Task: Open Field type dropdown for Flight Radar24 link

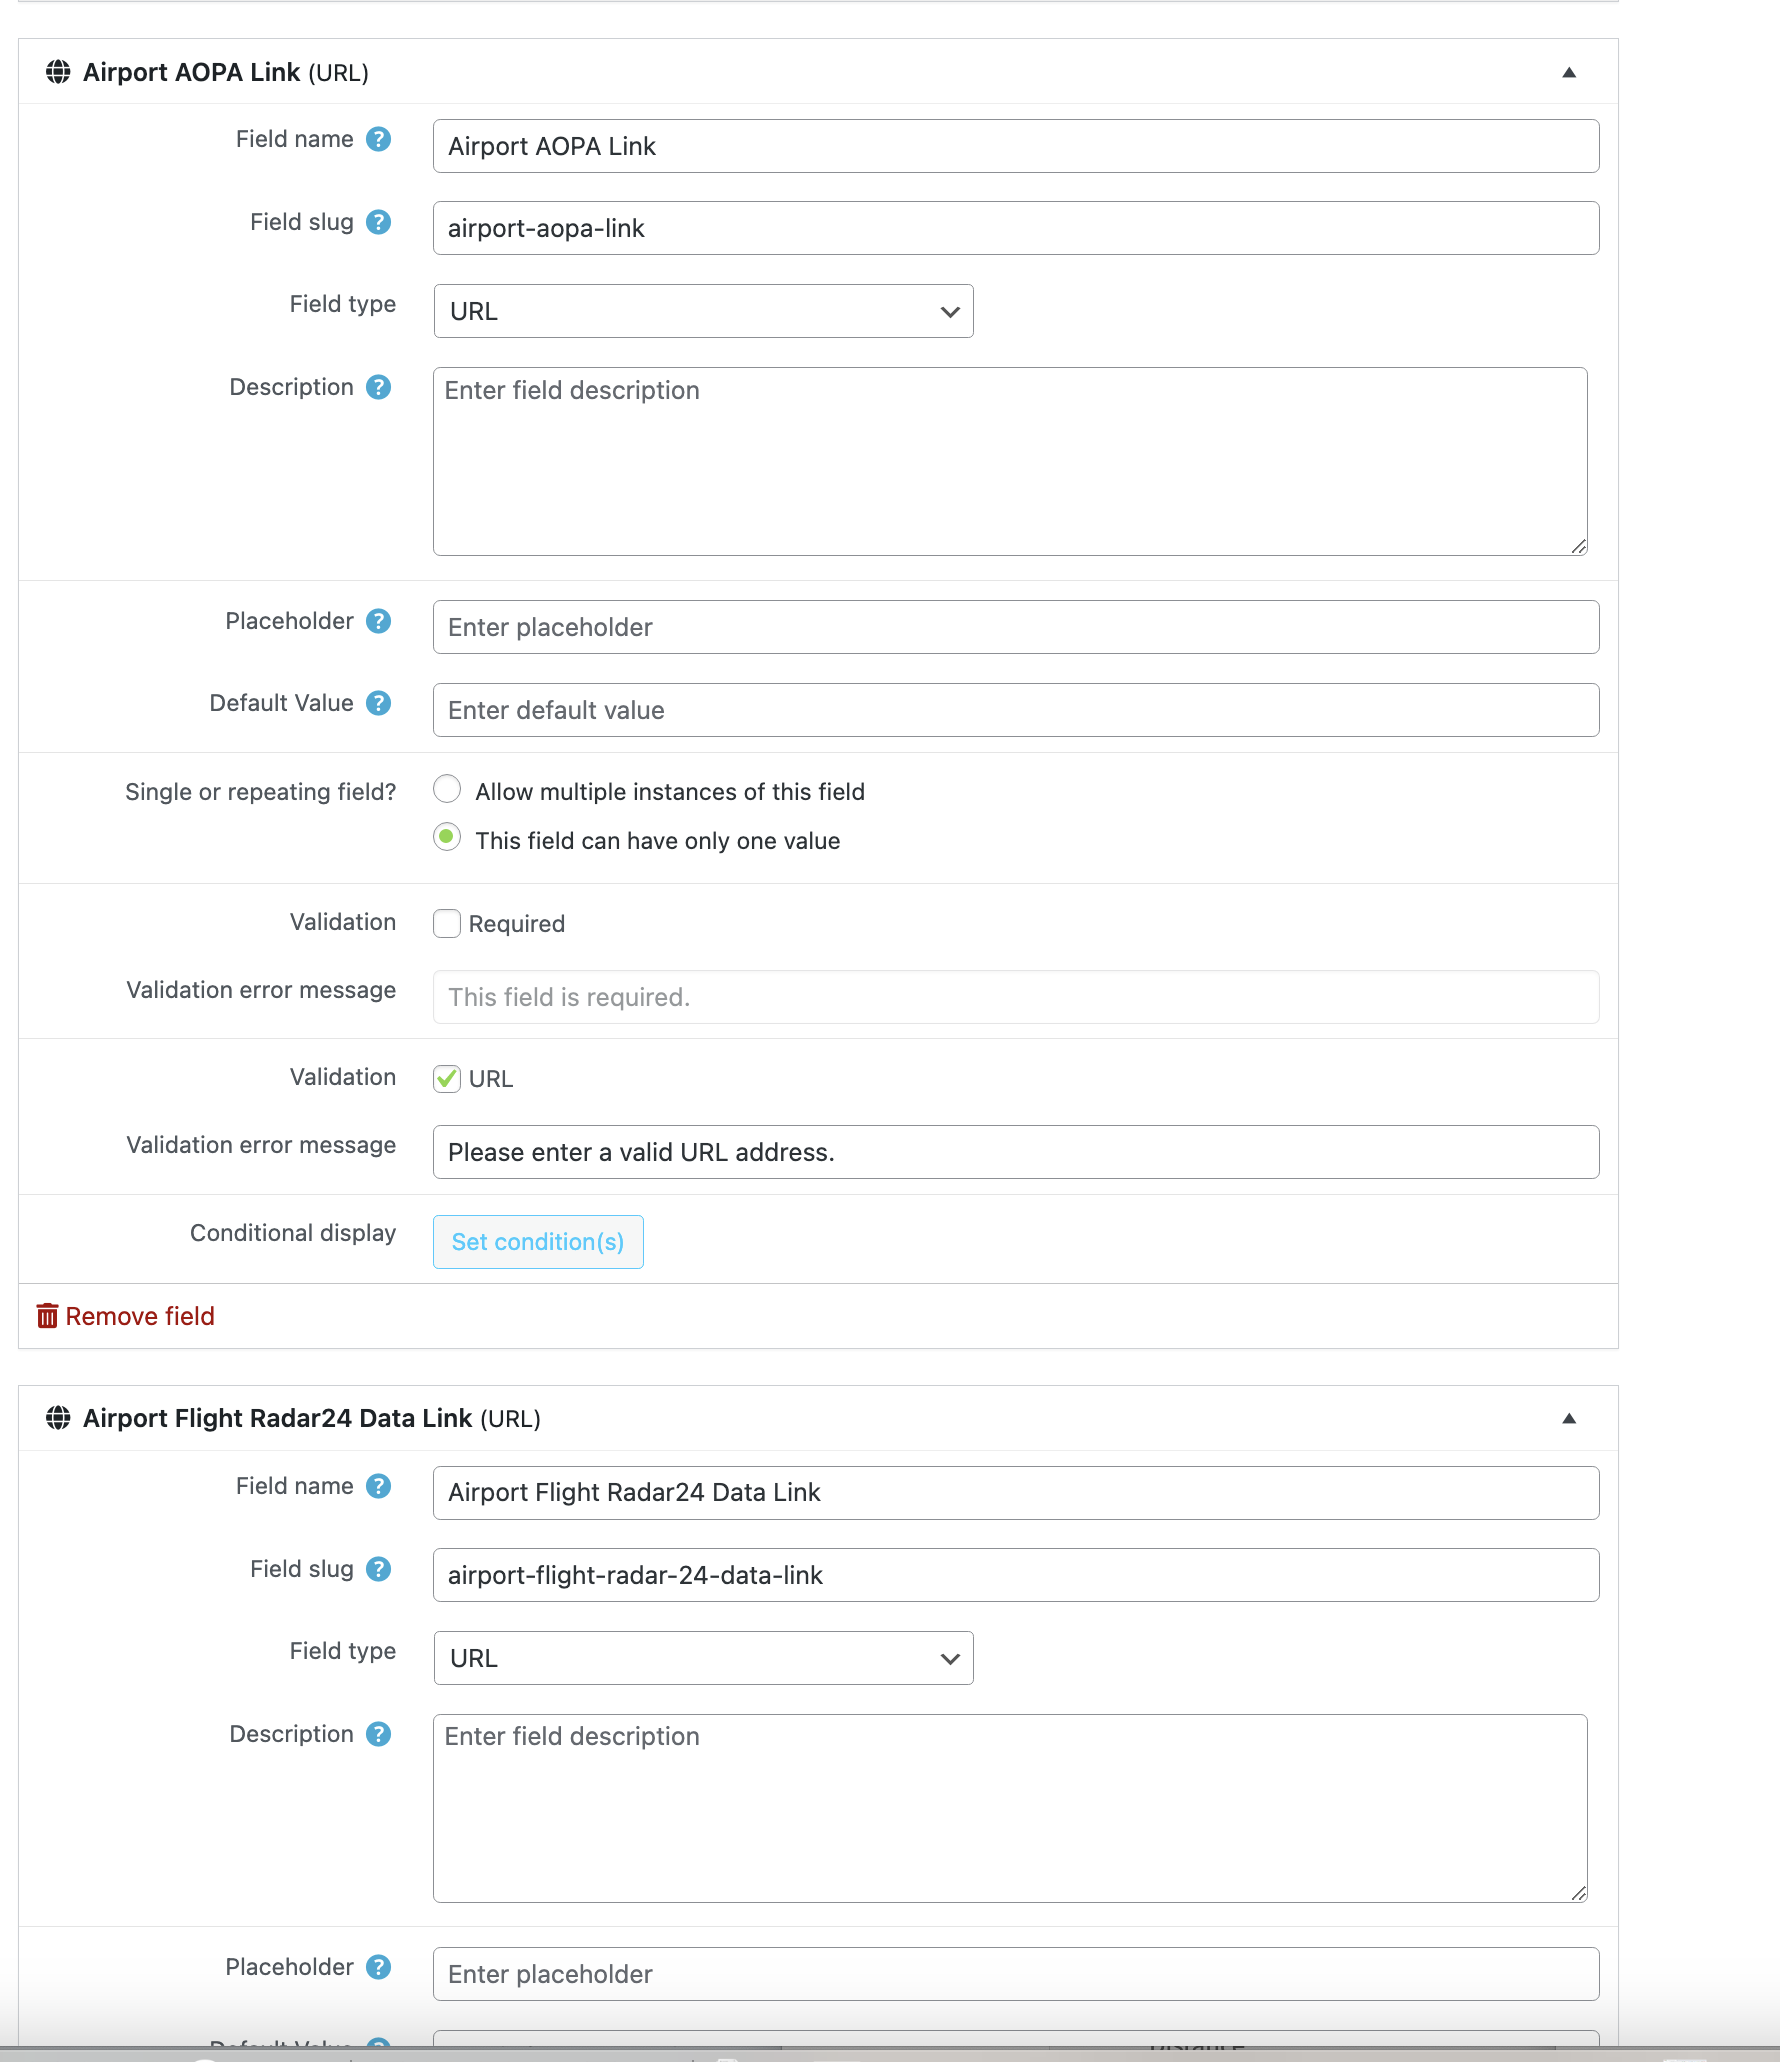Action: click(703, 1658)
